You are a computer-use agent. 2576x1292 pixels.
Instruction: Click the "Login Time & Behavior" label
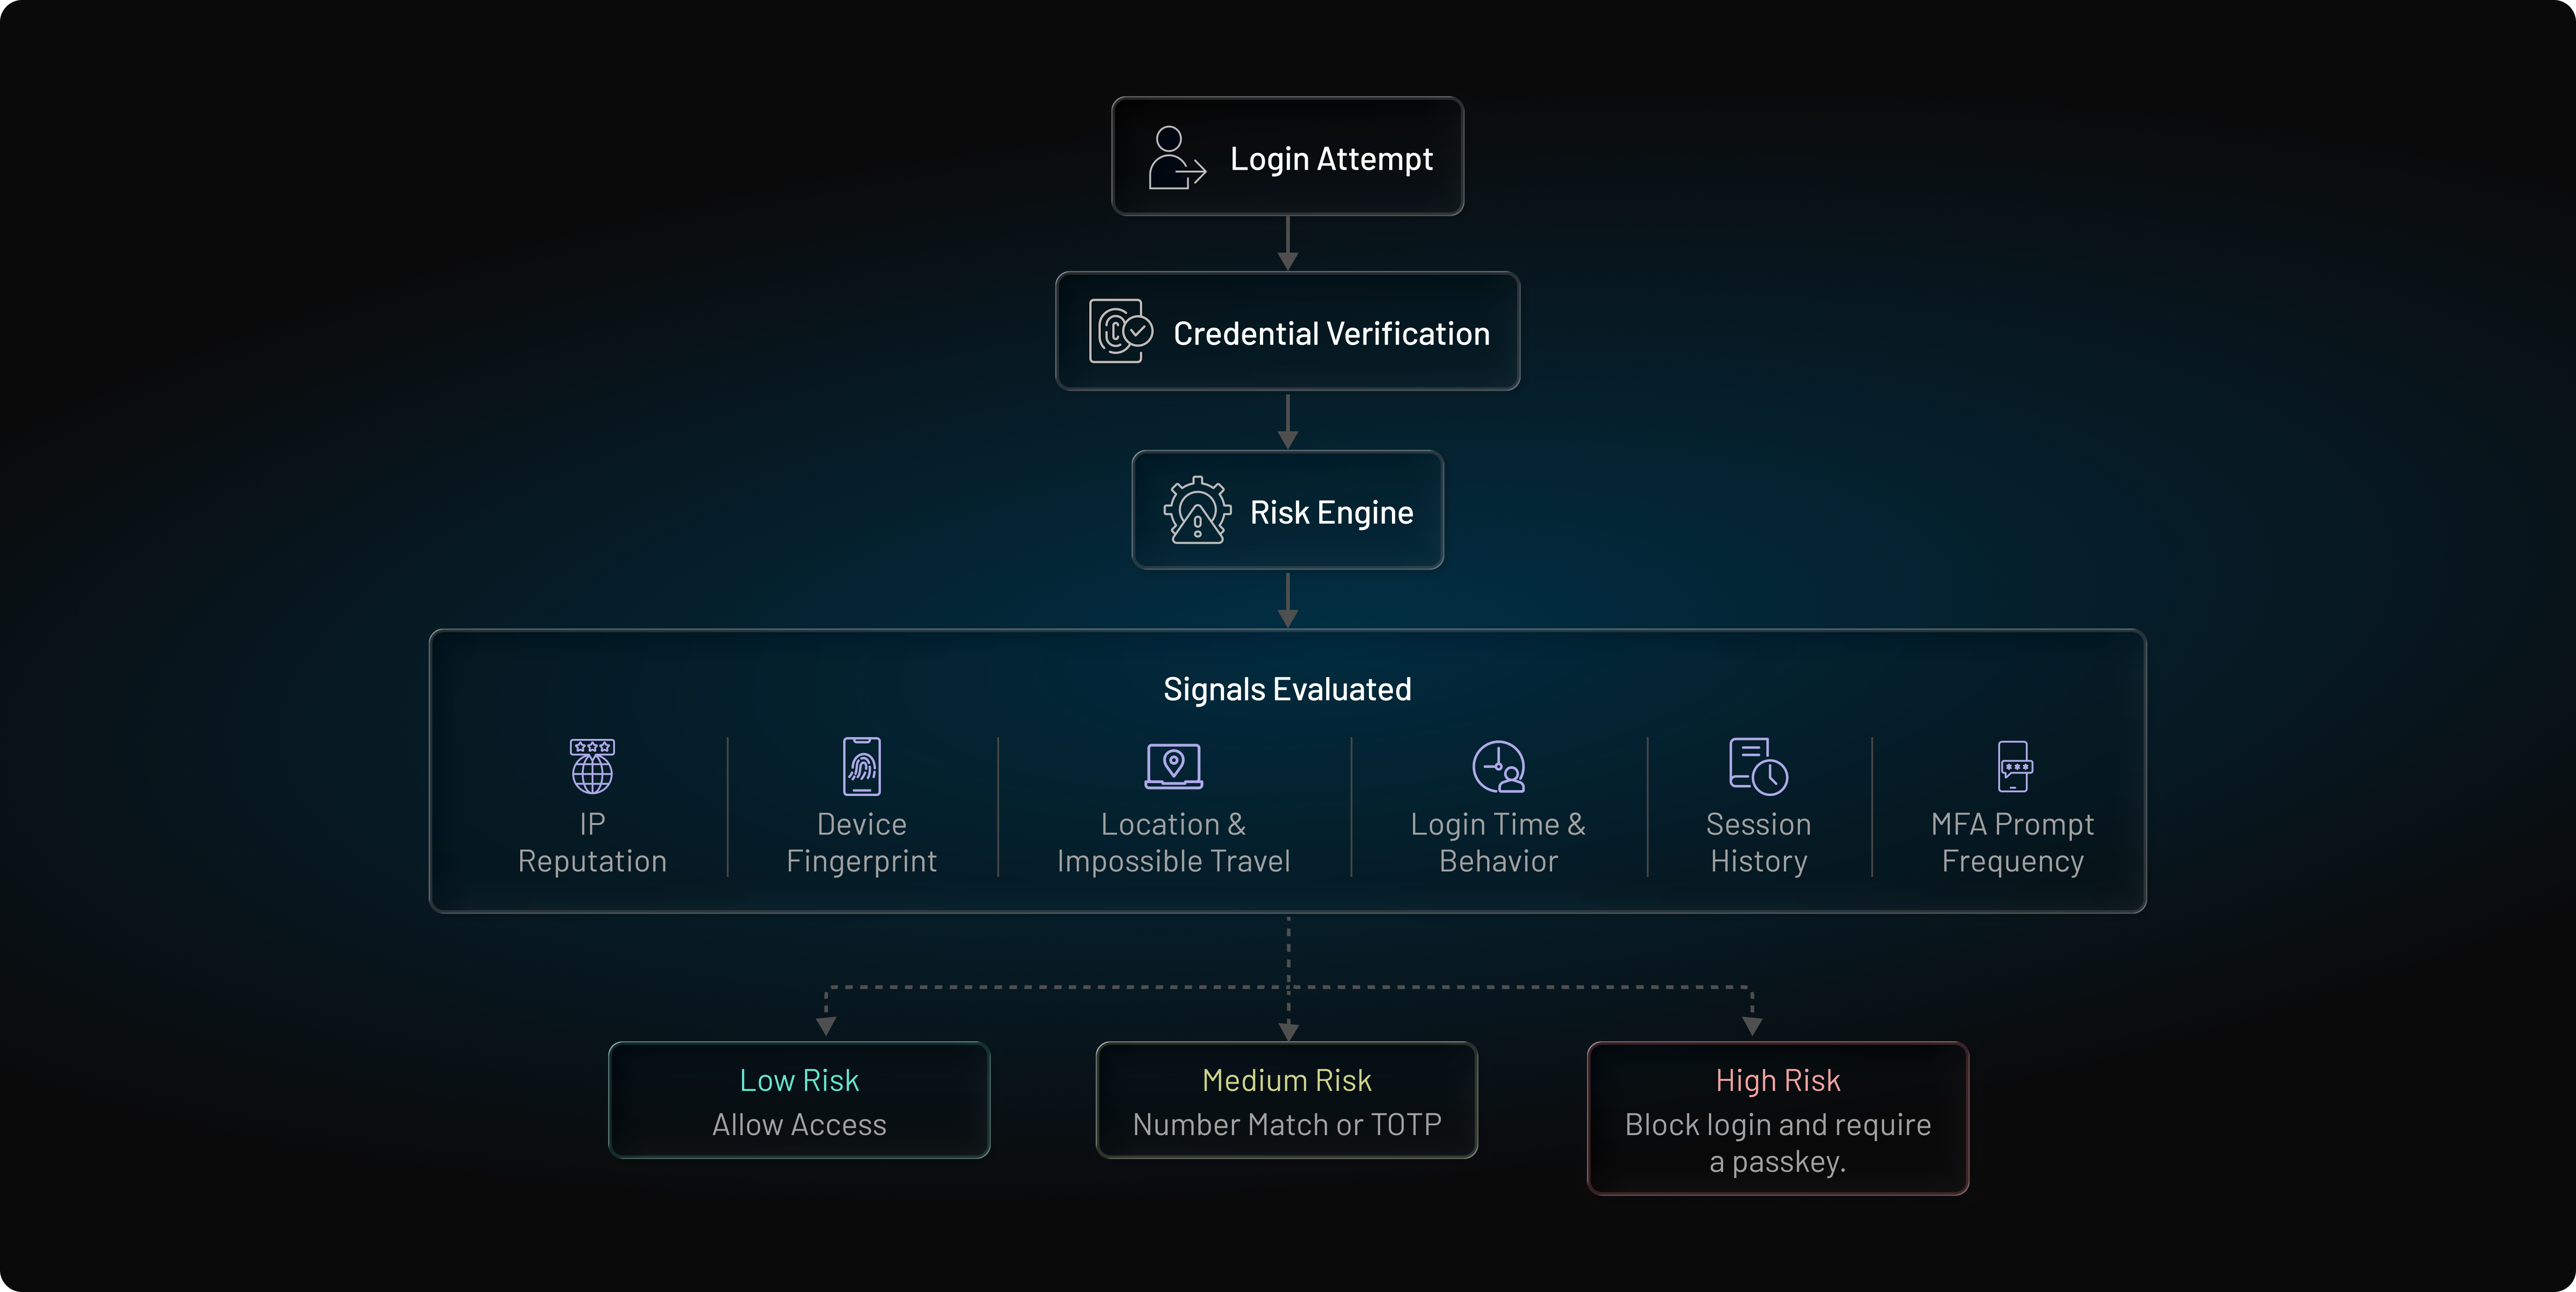click(1498, 842)
